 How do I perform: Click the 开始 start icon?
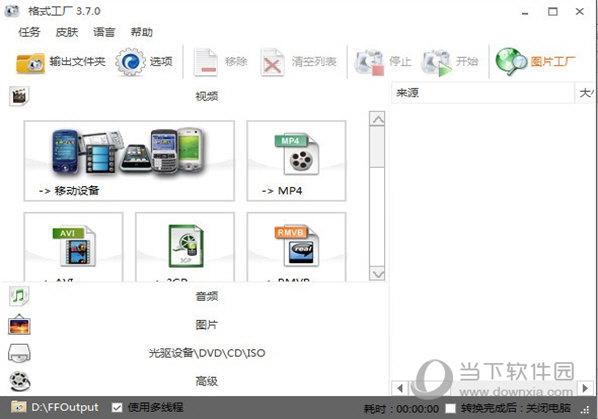coord(436,62)
